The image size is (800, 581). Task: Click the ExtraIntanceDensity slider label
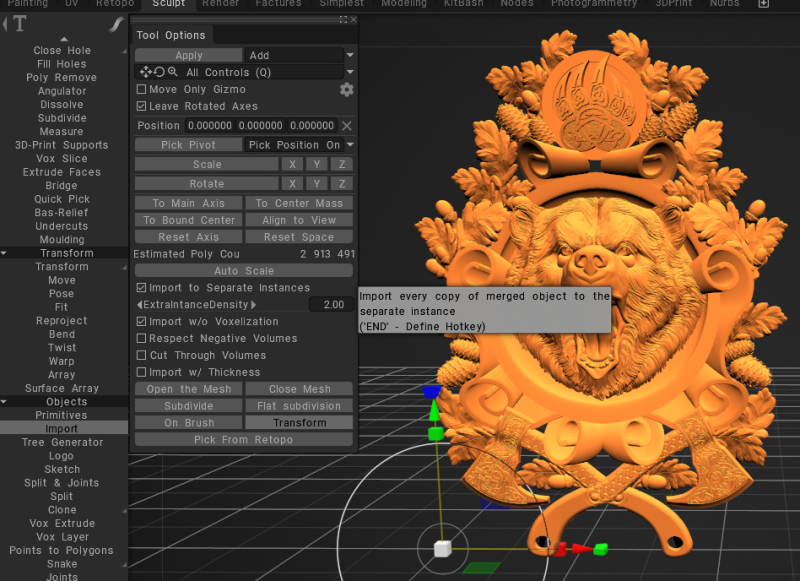pyautogui.click(x=196, y=305)
